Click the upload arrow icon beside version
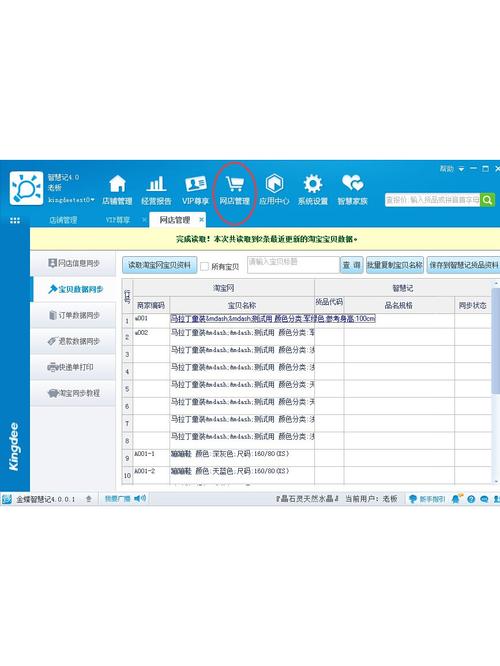 [x=88, y=499]
